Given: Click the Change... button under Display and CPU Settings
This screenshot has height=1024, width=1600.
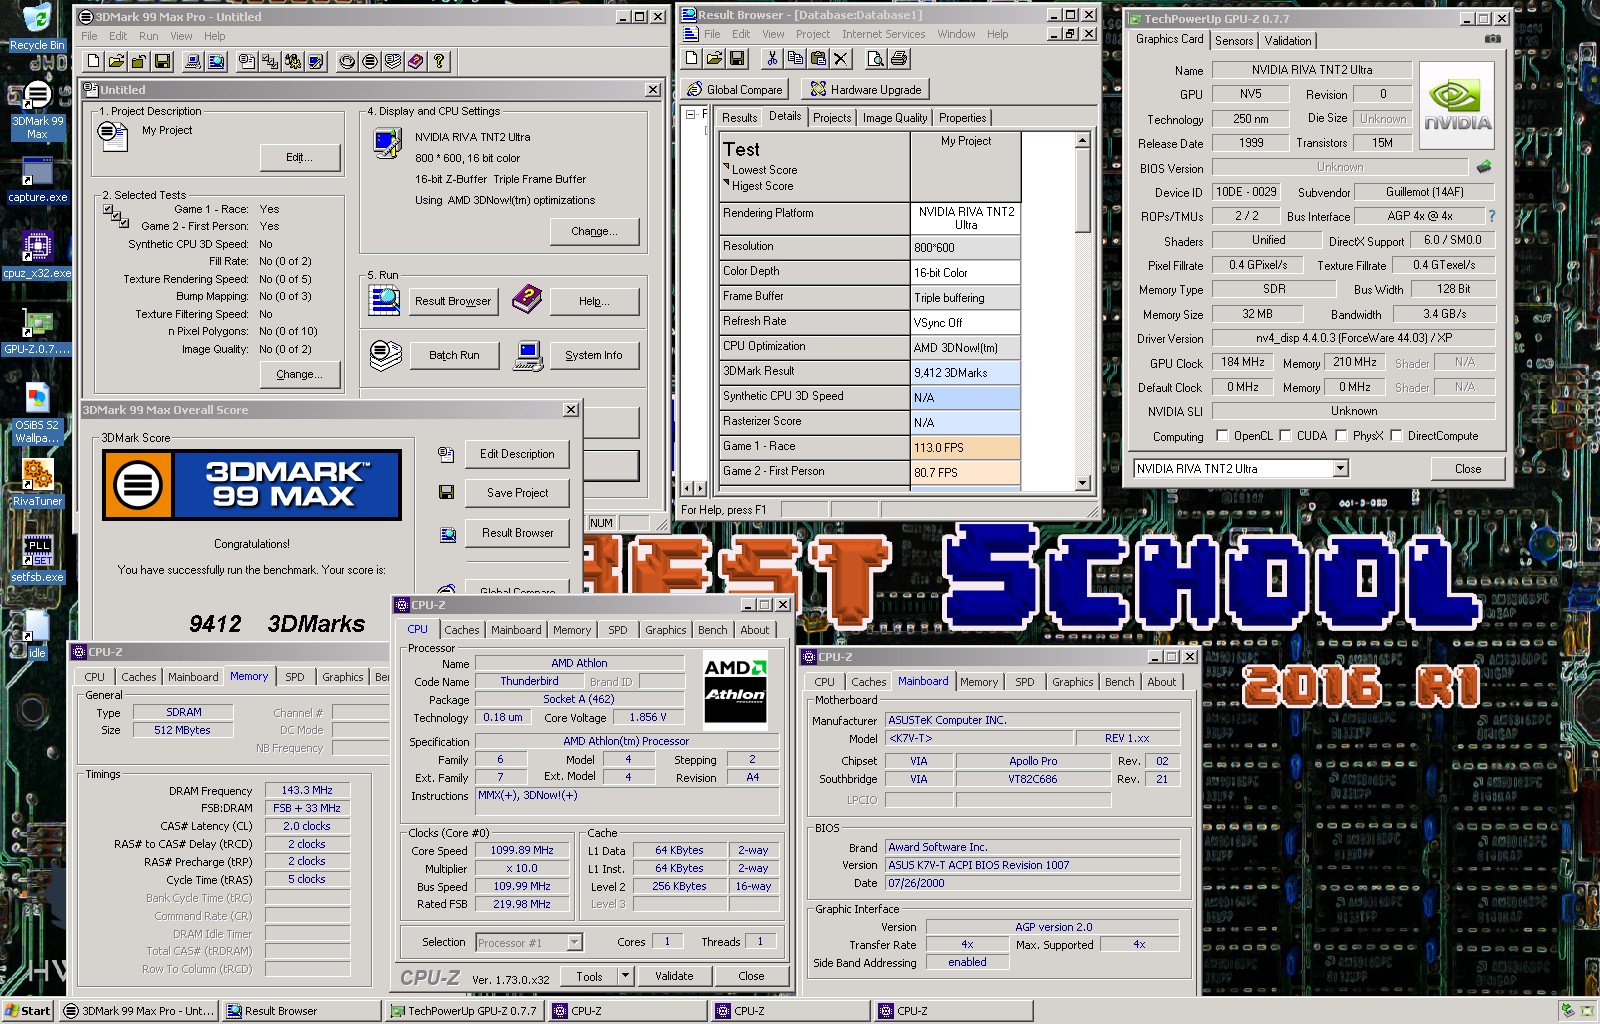Looking at the screenshot, I should 594,231.
